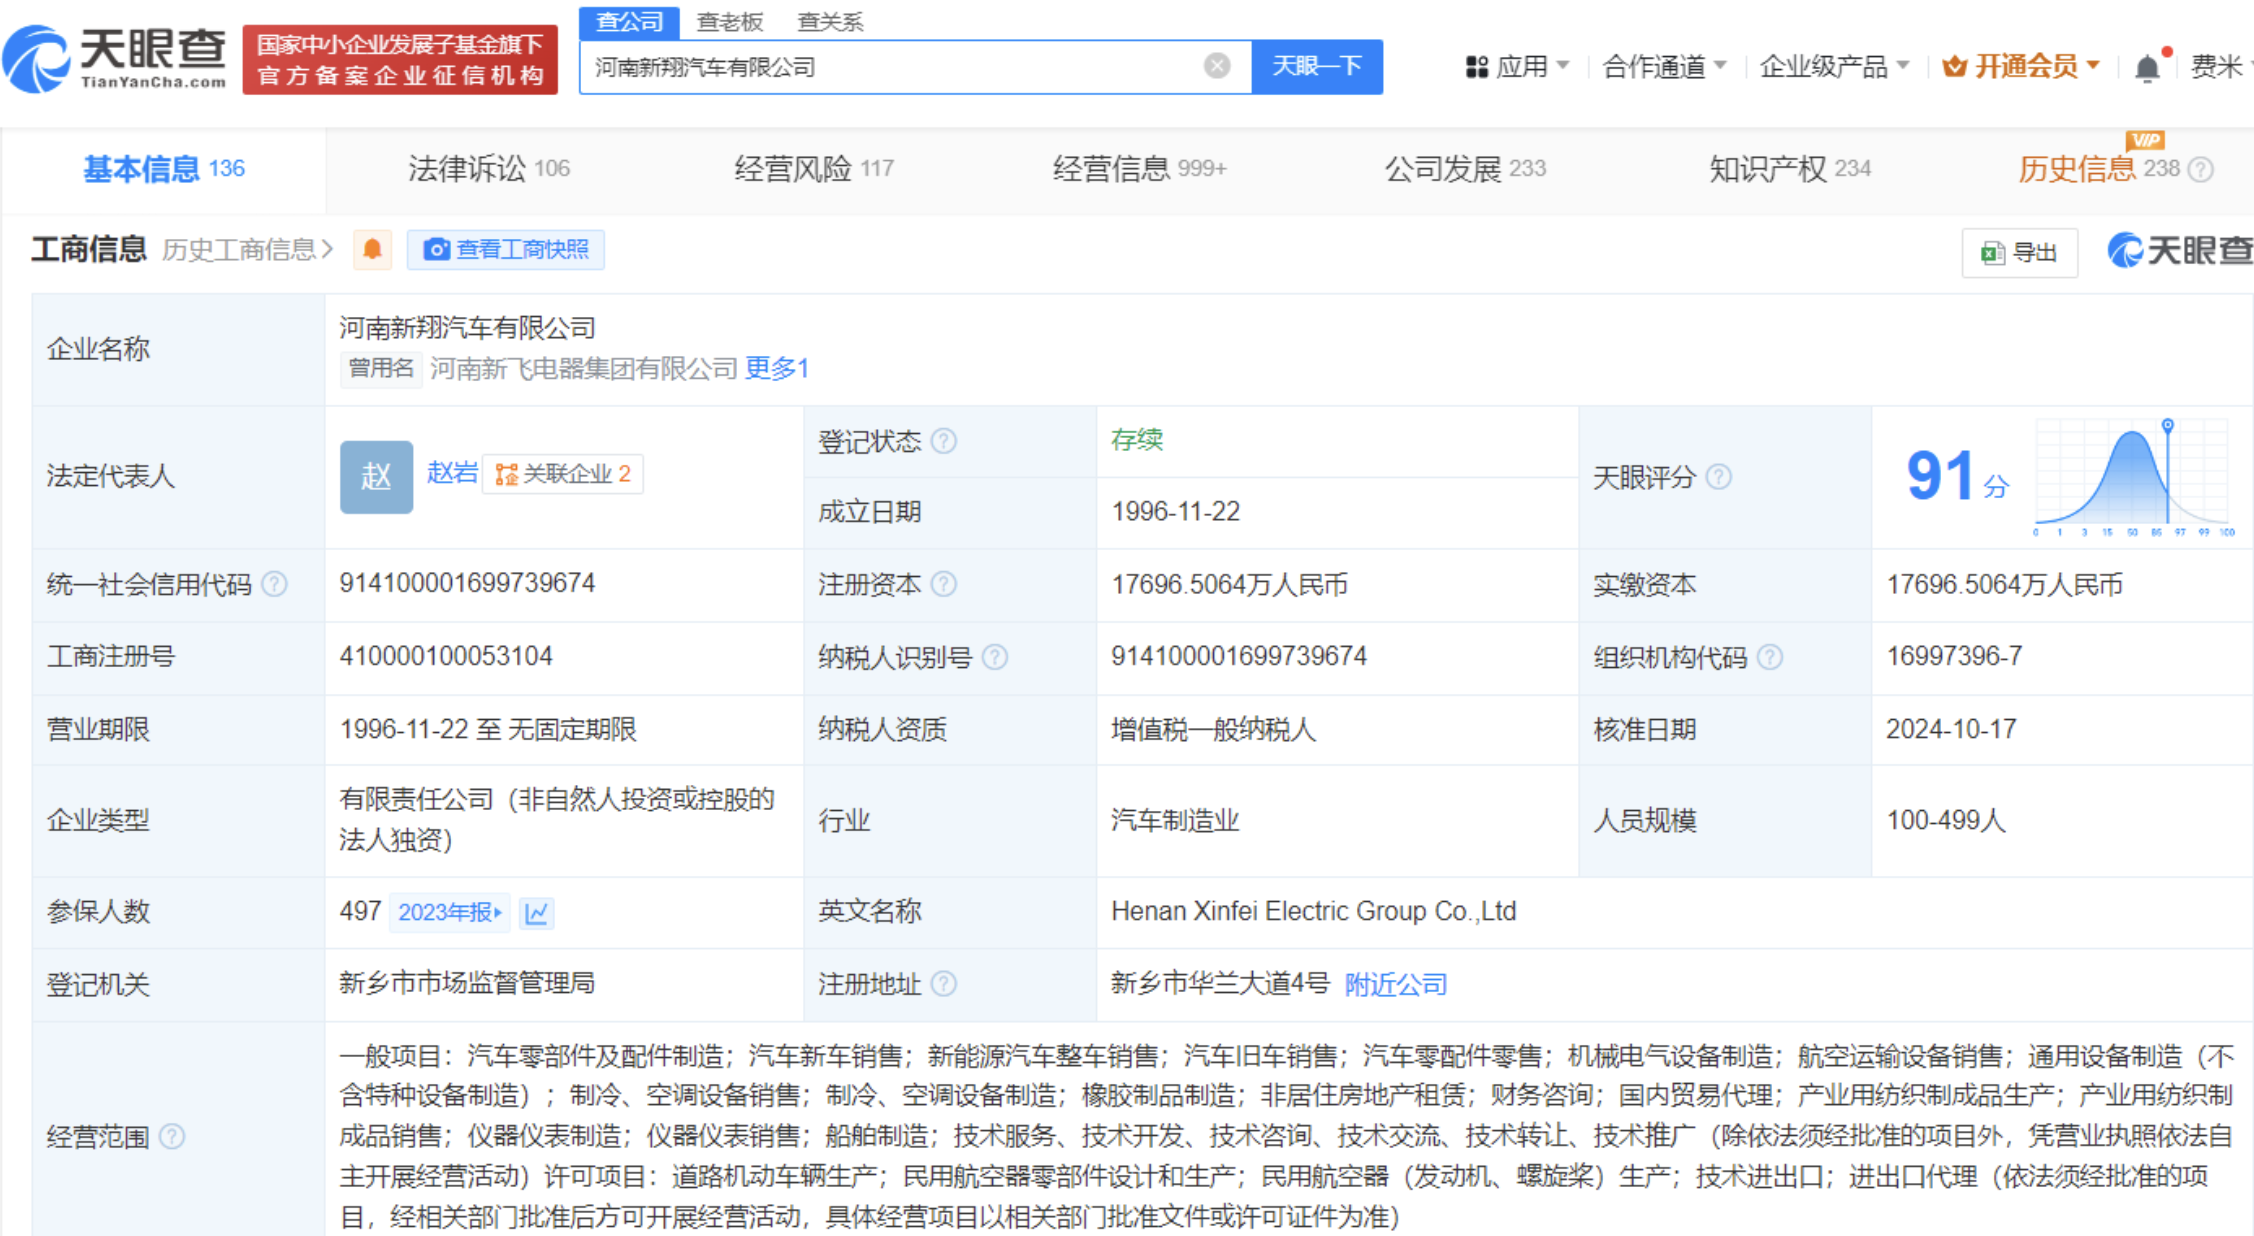Image resolution: width=2254 pixels, height=1236 pixels.
Task: Expand the 应用 dropdown menu
Action: coord(1517,67)
